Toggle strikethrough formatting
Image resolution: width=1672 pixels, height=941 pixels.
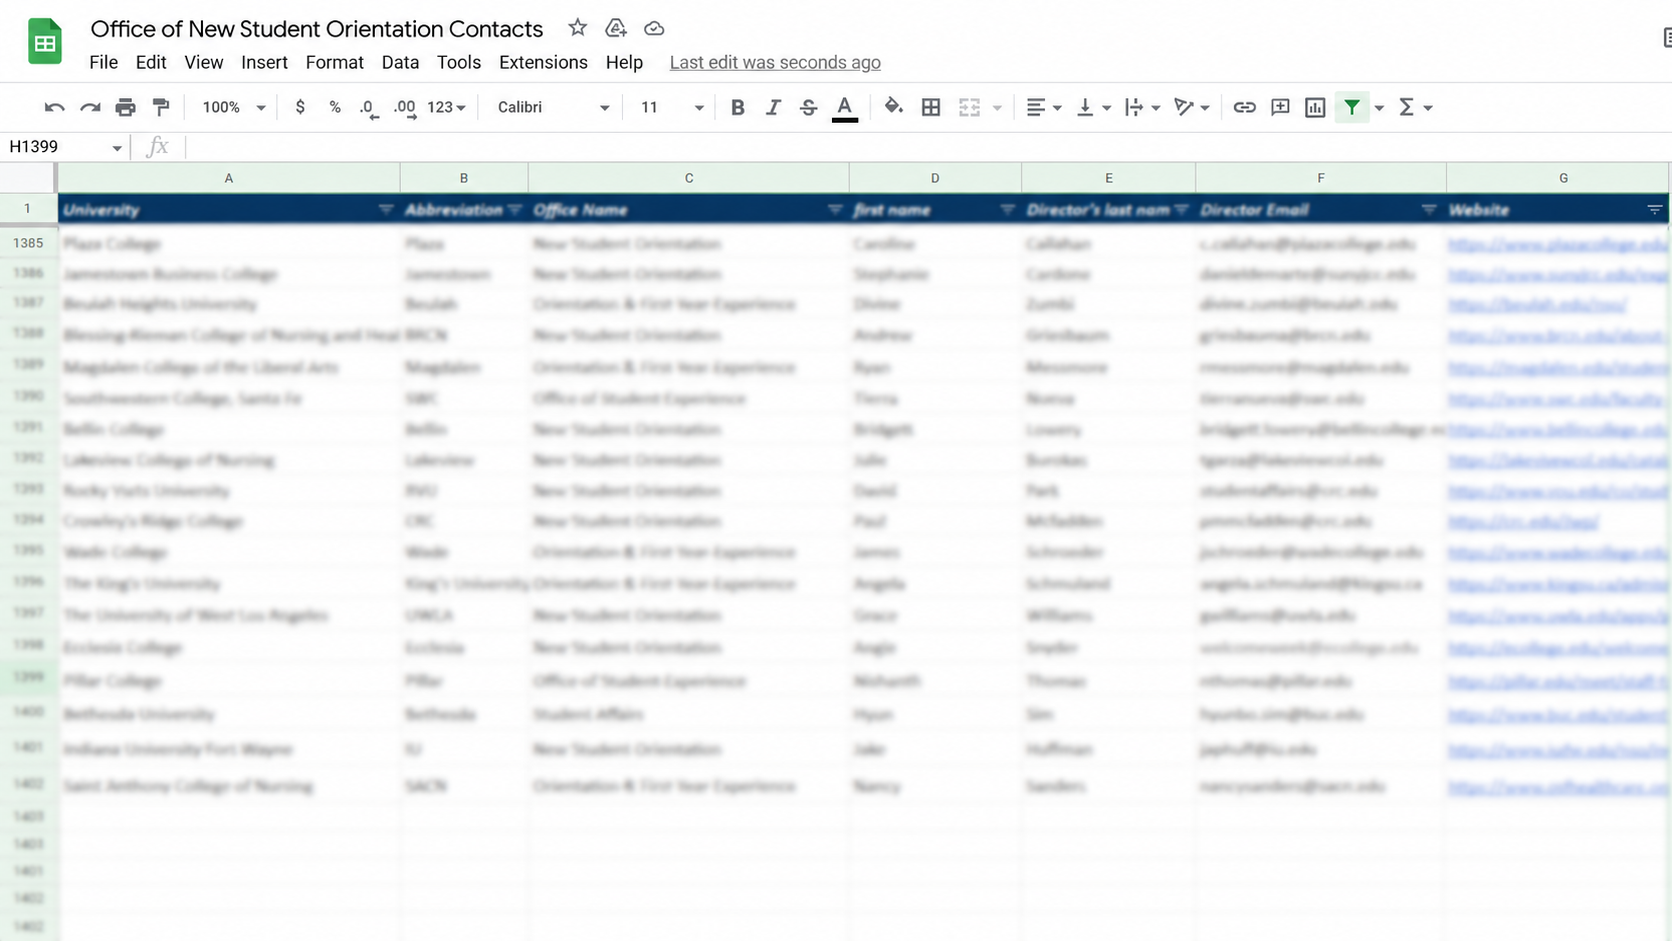click(x=808, y=107)
